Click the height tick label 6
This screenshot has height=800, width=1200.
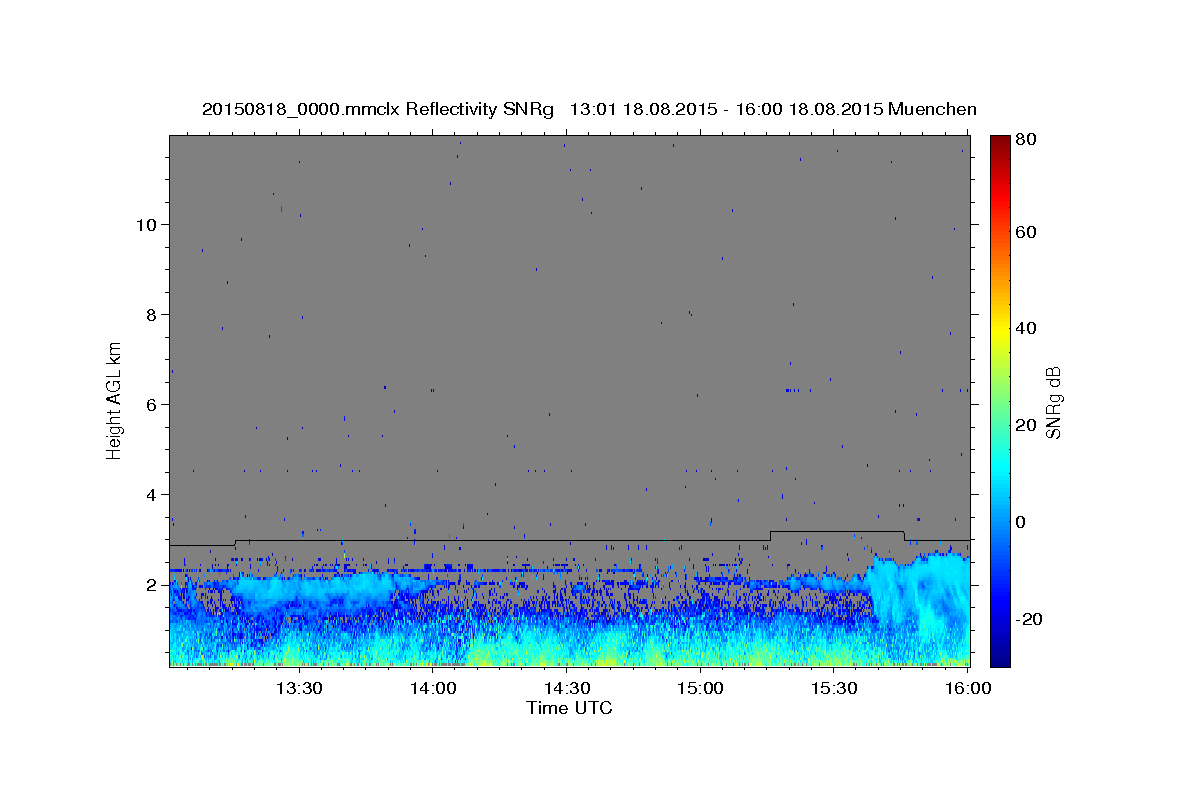(x=152, y=404)
